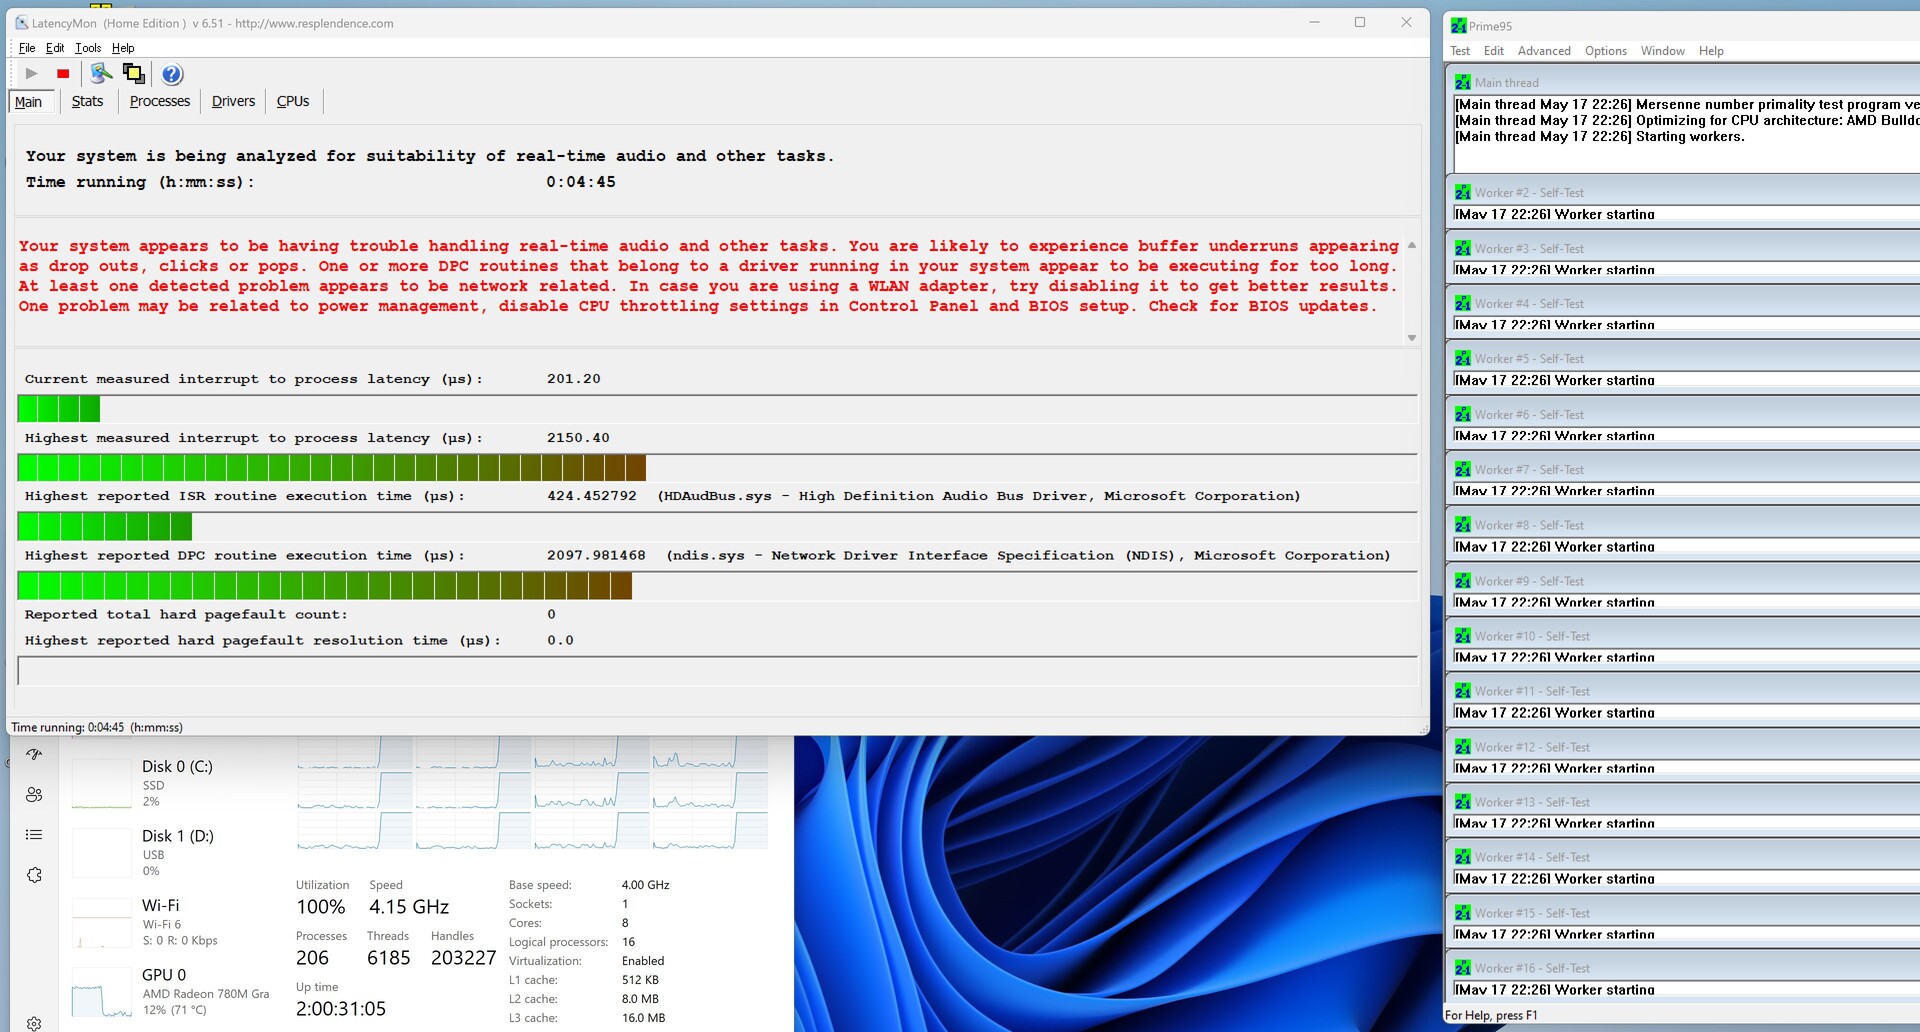Open the Users icon in Task Manager sidebar
This screenshot has width=1920, height=1032.
(34, 794)
